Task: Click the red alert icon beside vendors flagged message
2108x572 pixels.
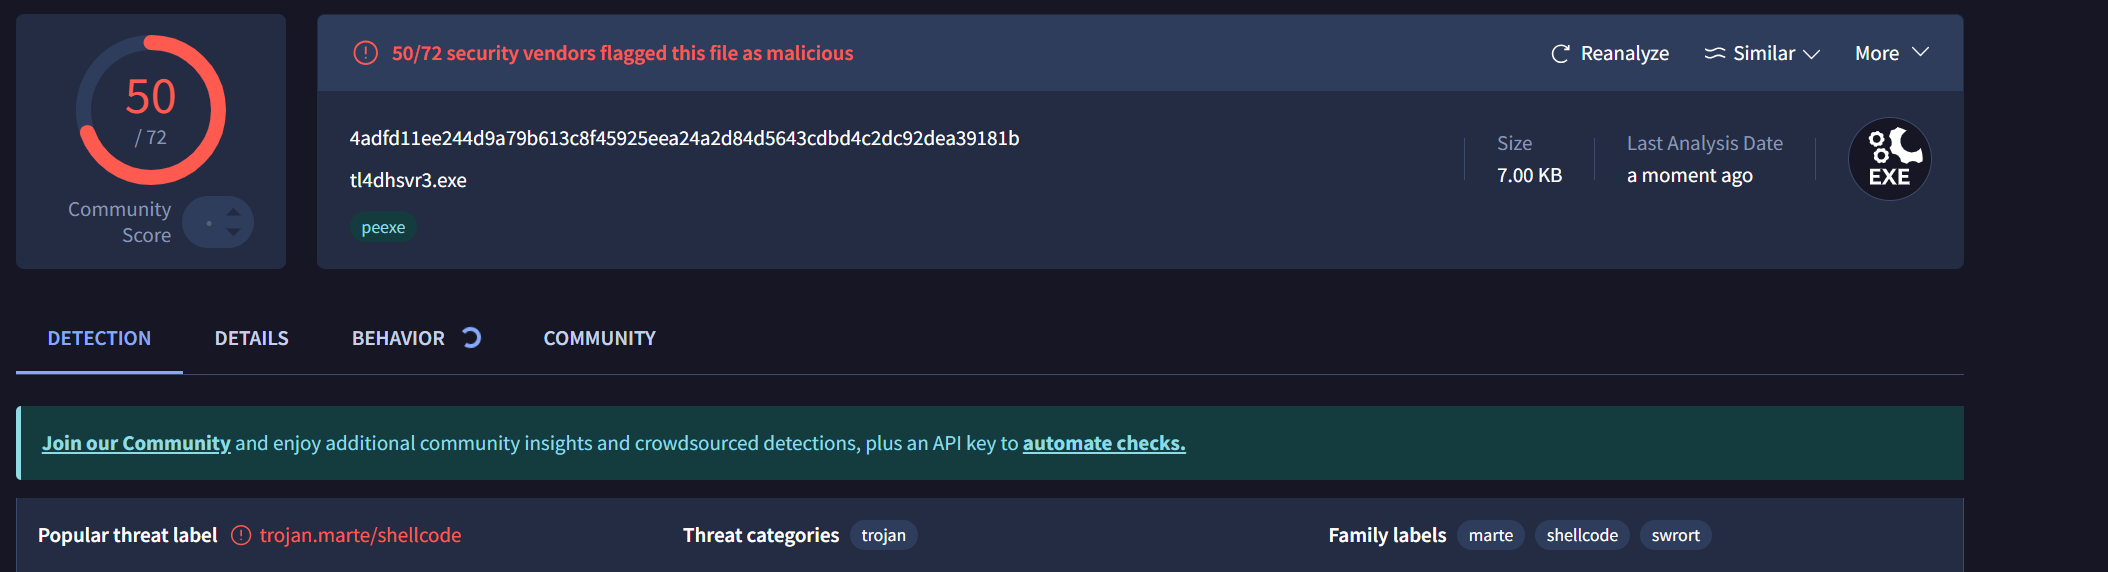Action: point(366,53)
